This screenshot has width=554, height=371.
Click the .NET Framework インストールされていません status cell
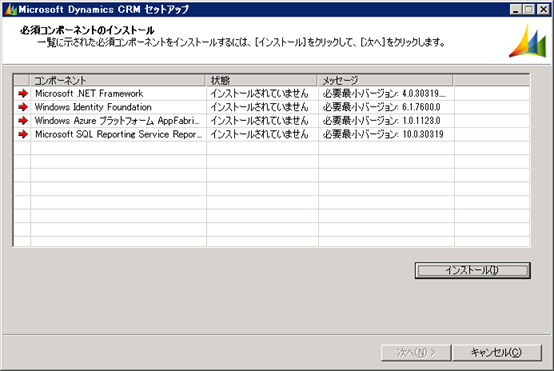coord(262,93)
